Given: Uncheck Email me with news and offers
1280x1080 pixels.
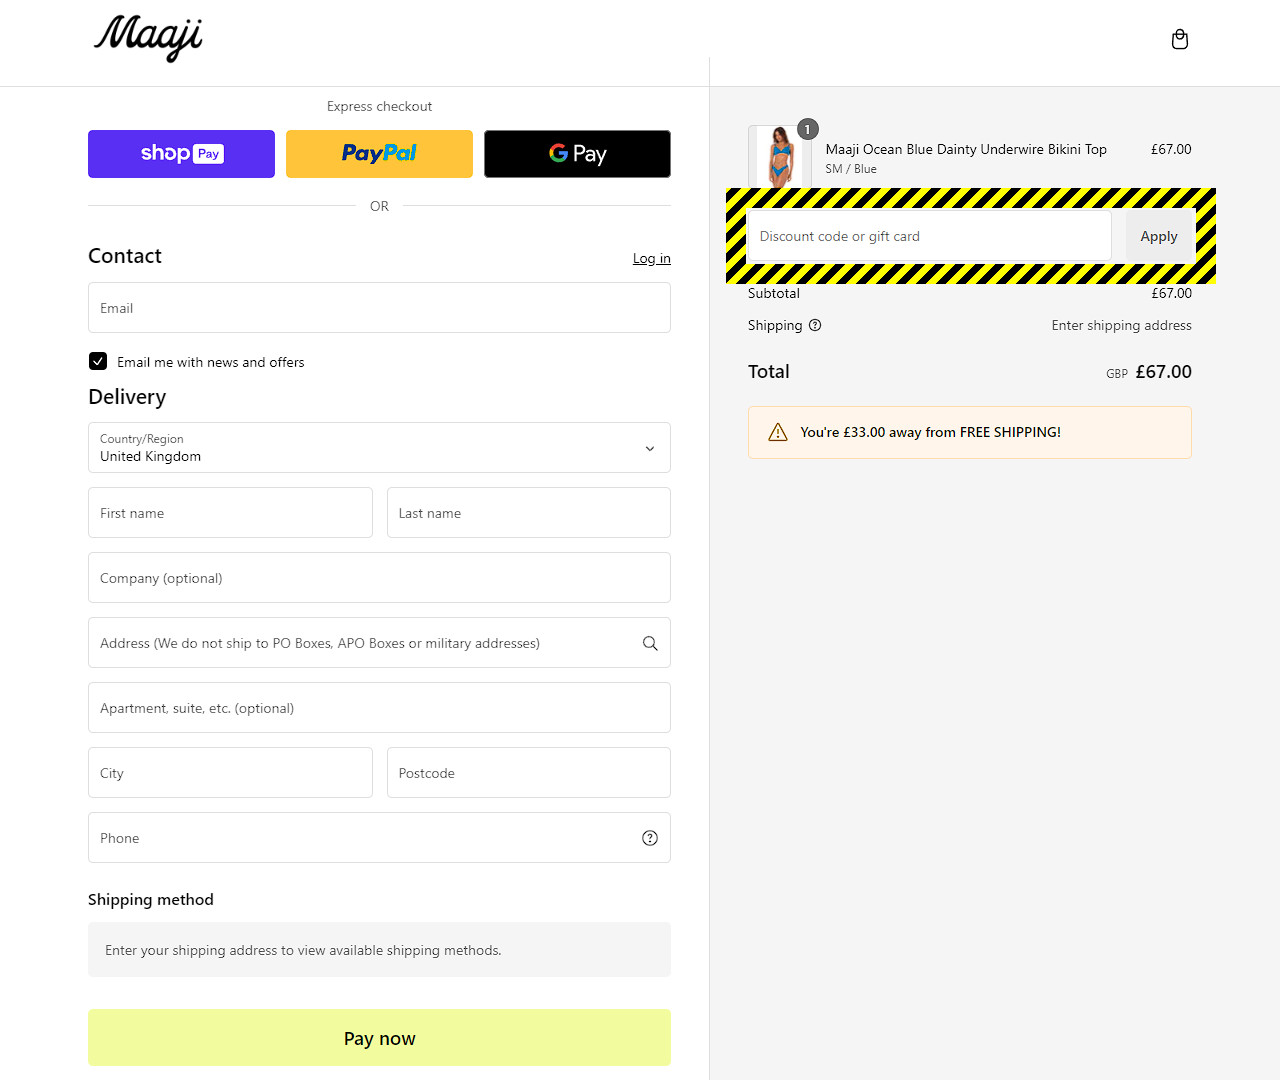Looking at the screenshot, I should click(98, 361).
